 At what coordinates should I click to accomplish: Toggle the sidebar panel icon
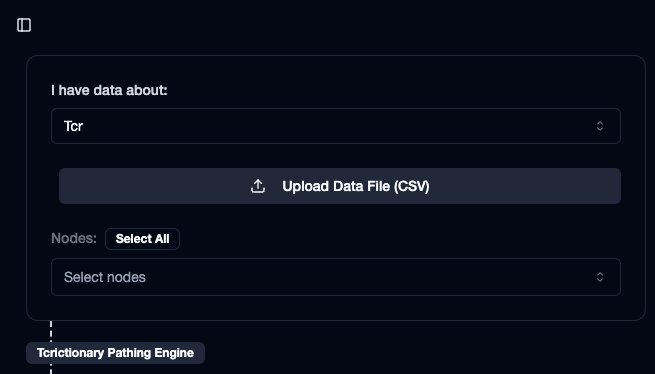[24, 25]
